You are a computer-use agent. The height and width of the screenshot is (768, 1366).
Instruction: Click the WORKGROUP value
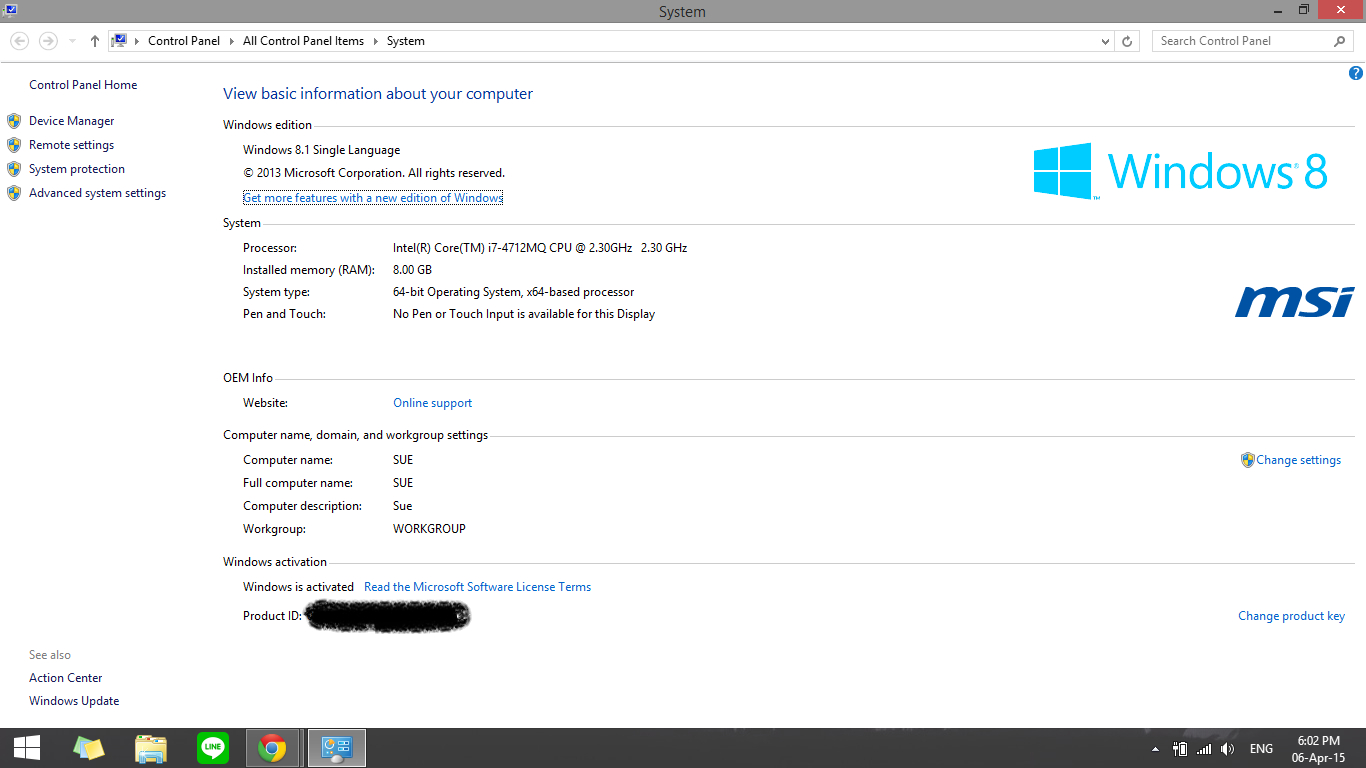pos(429,529)
